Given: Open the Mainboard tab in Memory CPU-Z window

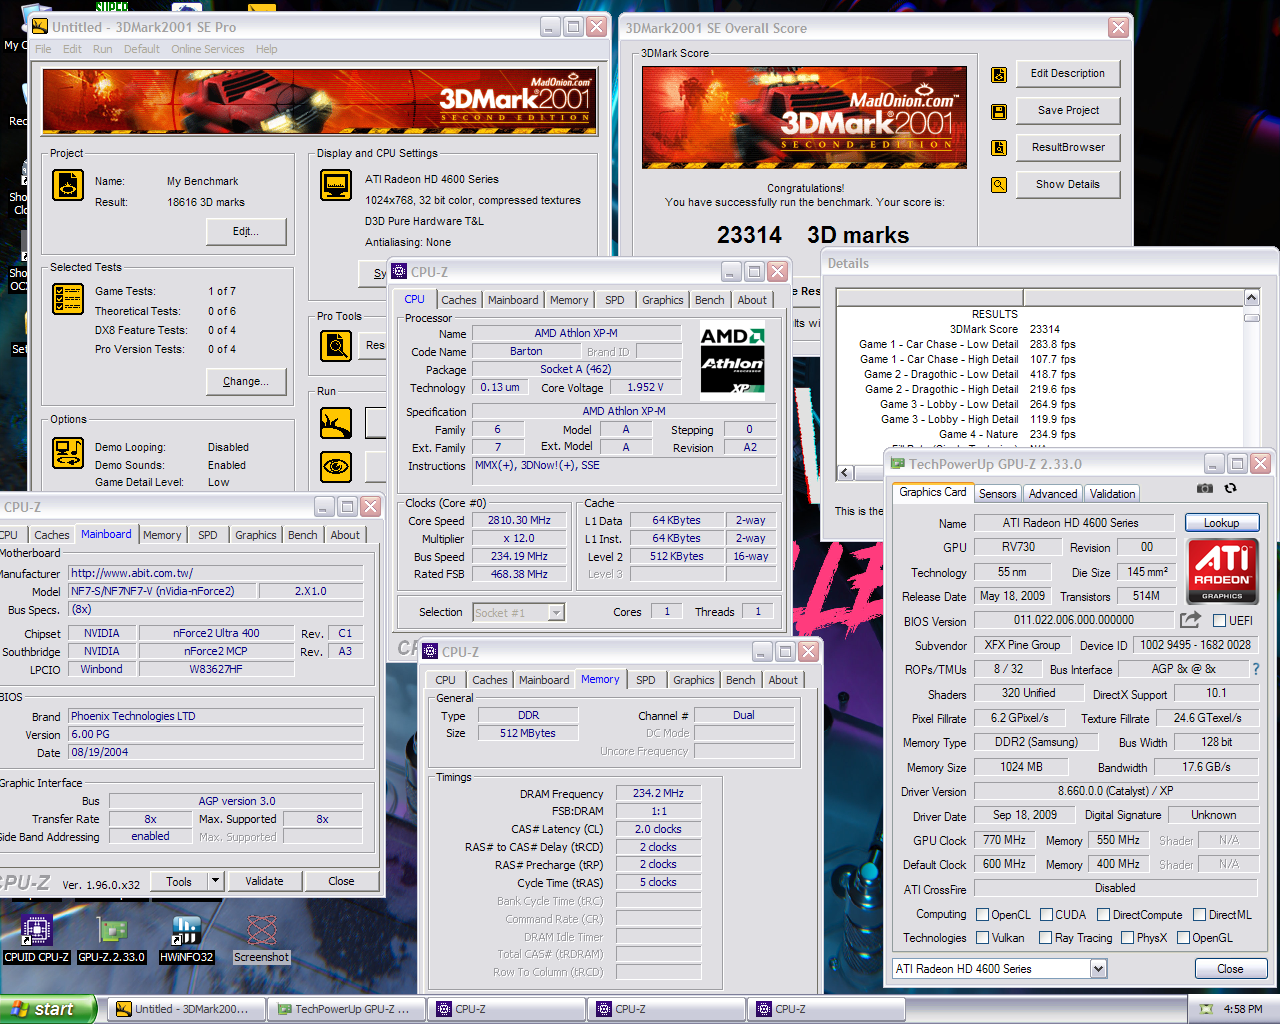Looking at the screenshot, I should pyautogui.click(x=544, y=680).
